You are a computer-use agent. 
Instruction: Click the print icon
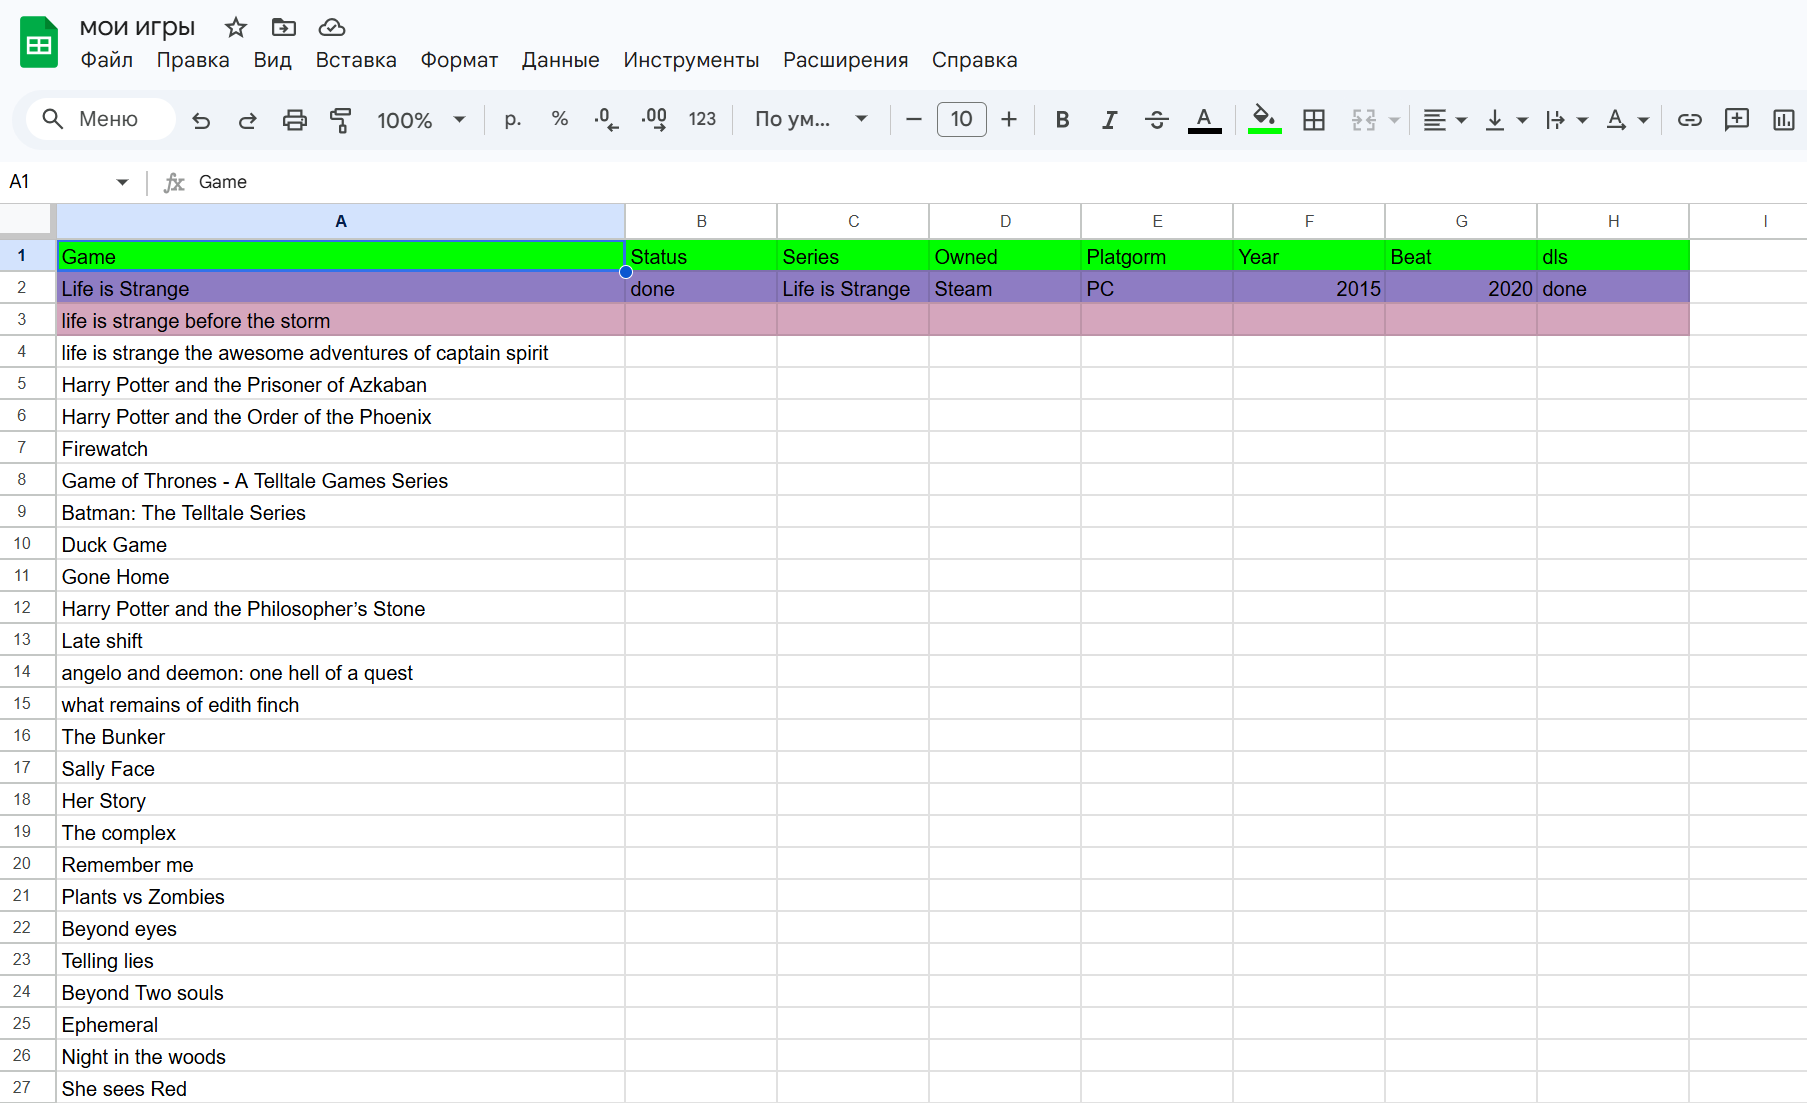click(x=294, y=120)
